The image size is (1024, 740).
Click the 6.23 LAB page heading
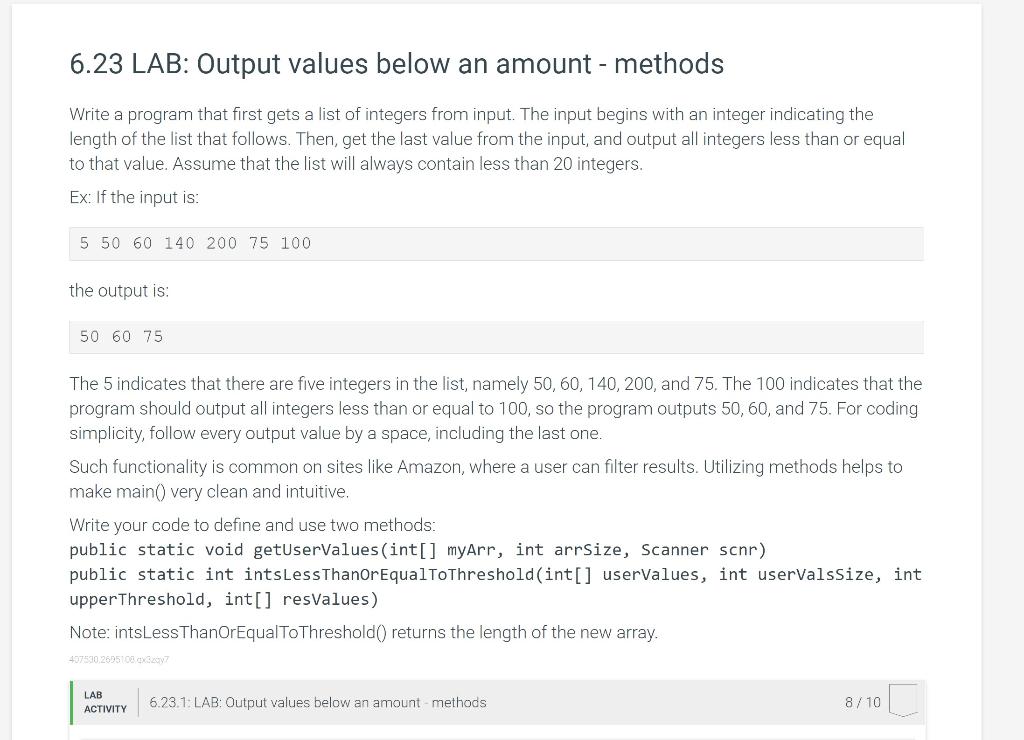click(x=396, y=64)
